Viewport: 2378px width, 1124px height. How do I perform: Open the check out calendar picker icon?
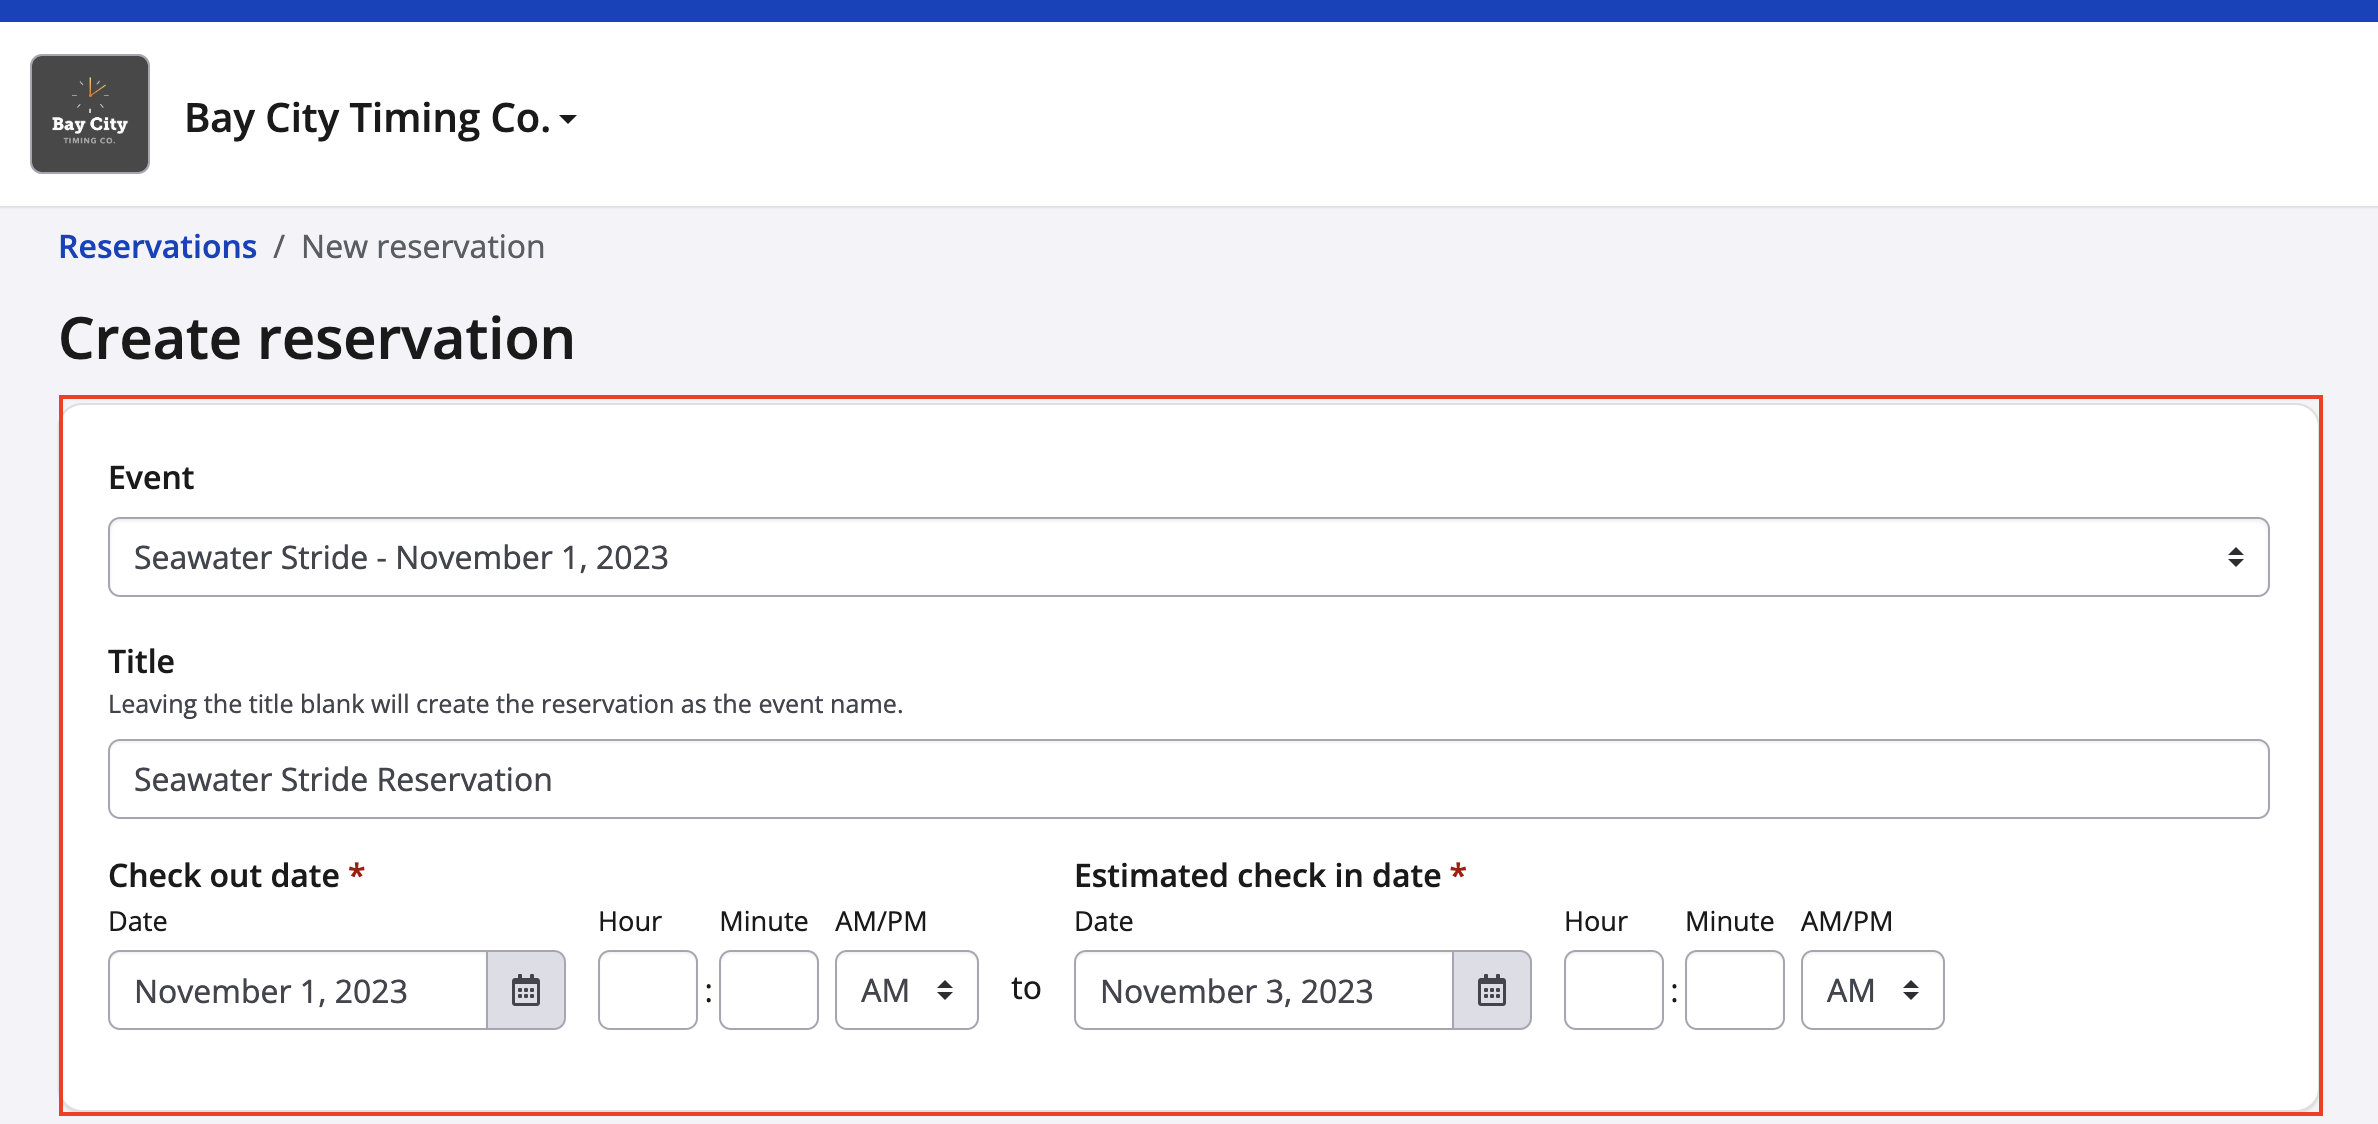(x=526, y=990)
